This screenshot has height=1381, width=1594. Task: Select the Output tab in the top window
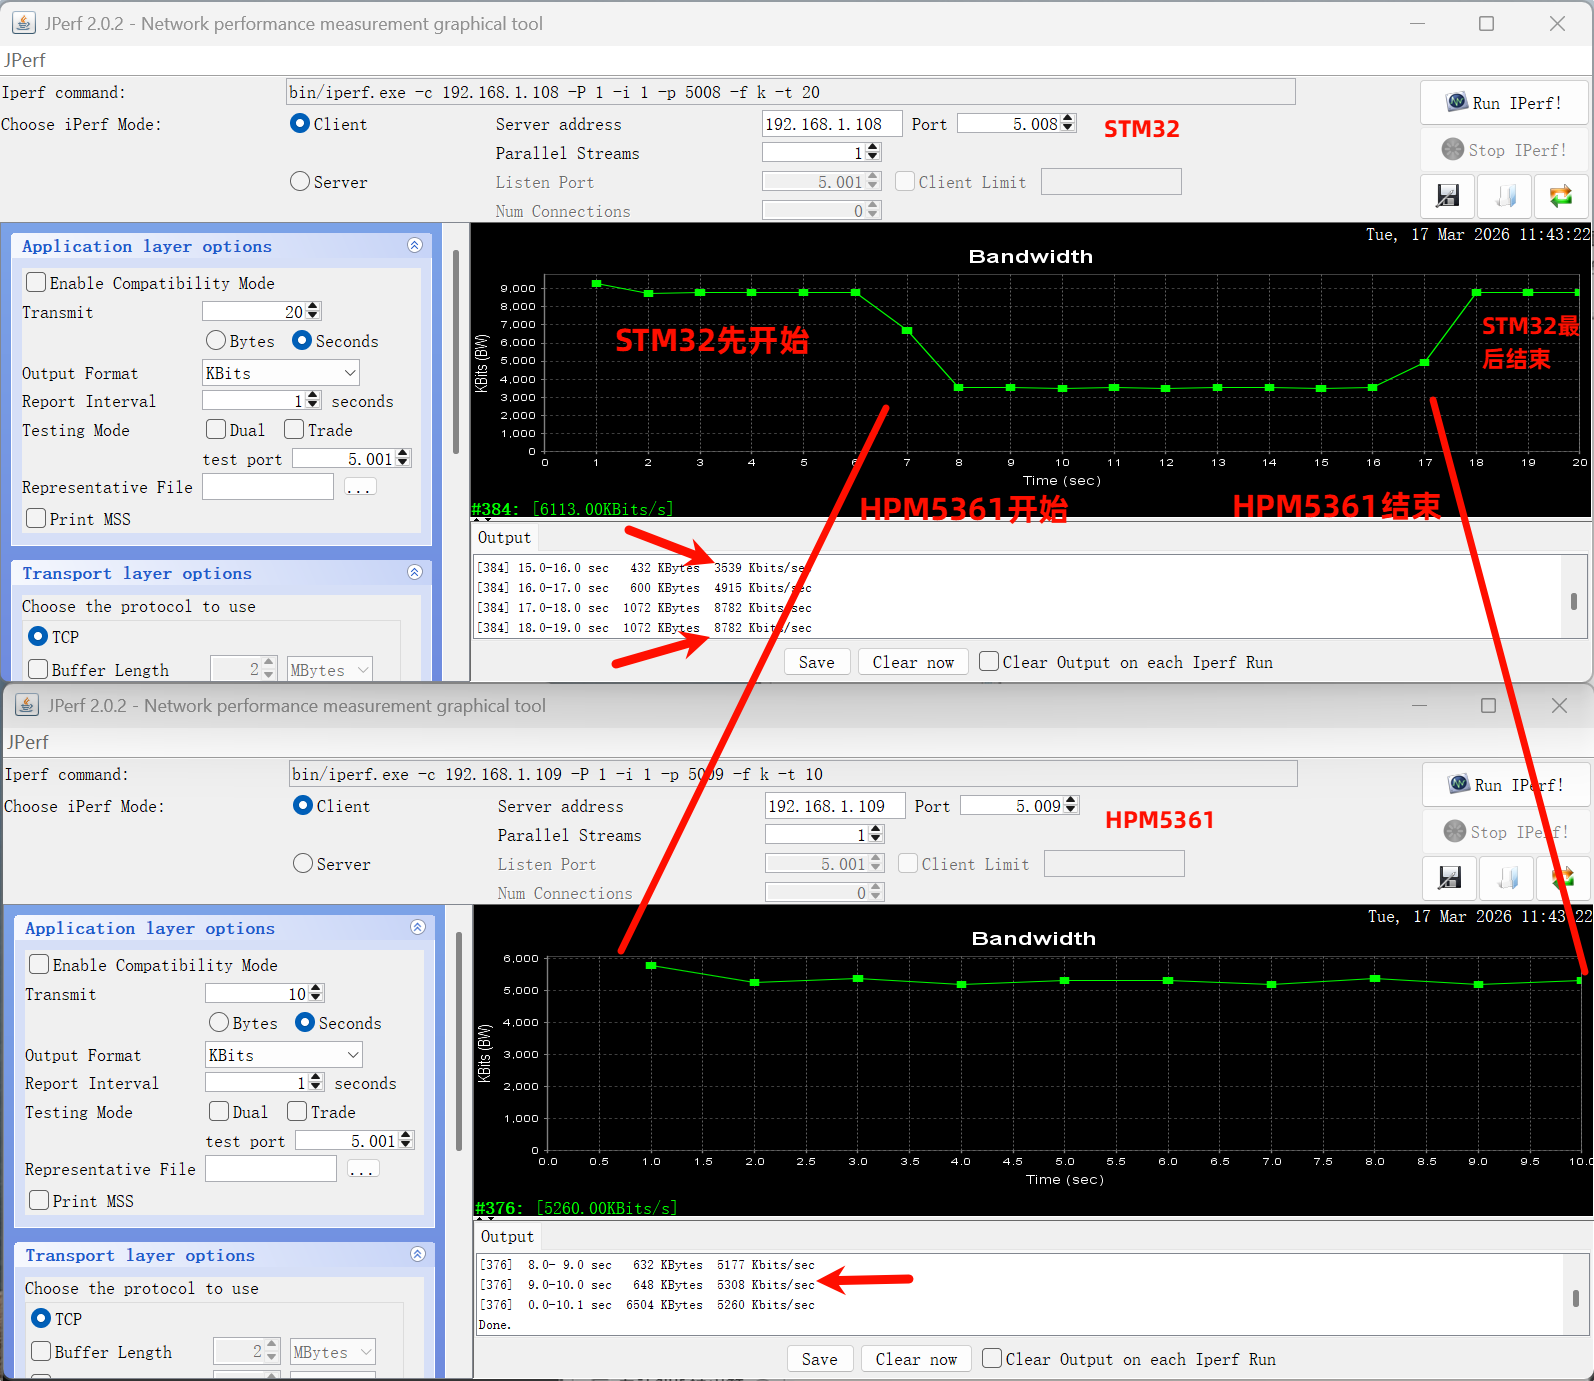pos(505,538)
